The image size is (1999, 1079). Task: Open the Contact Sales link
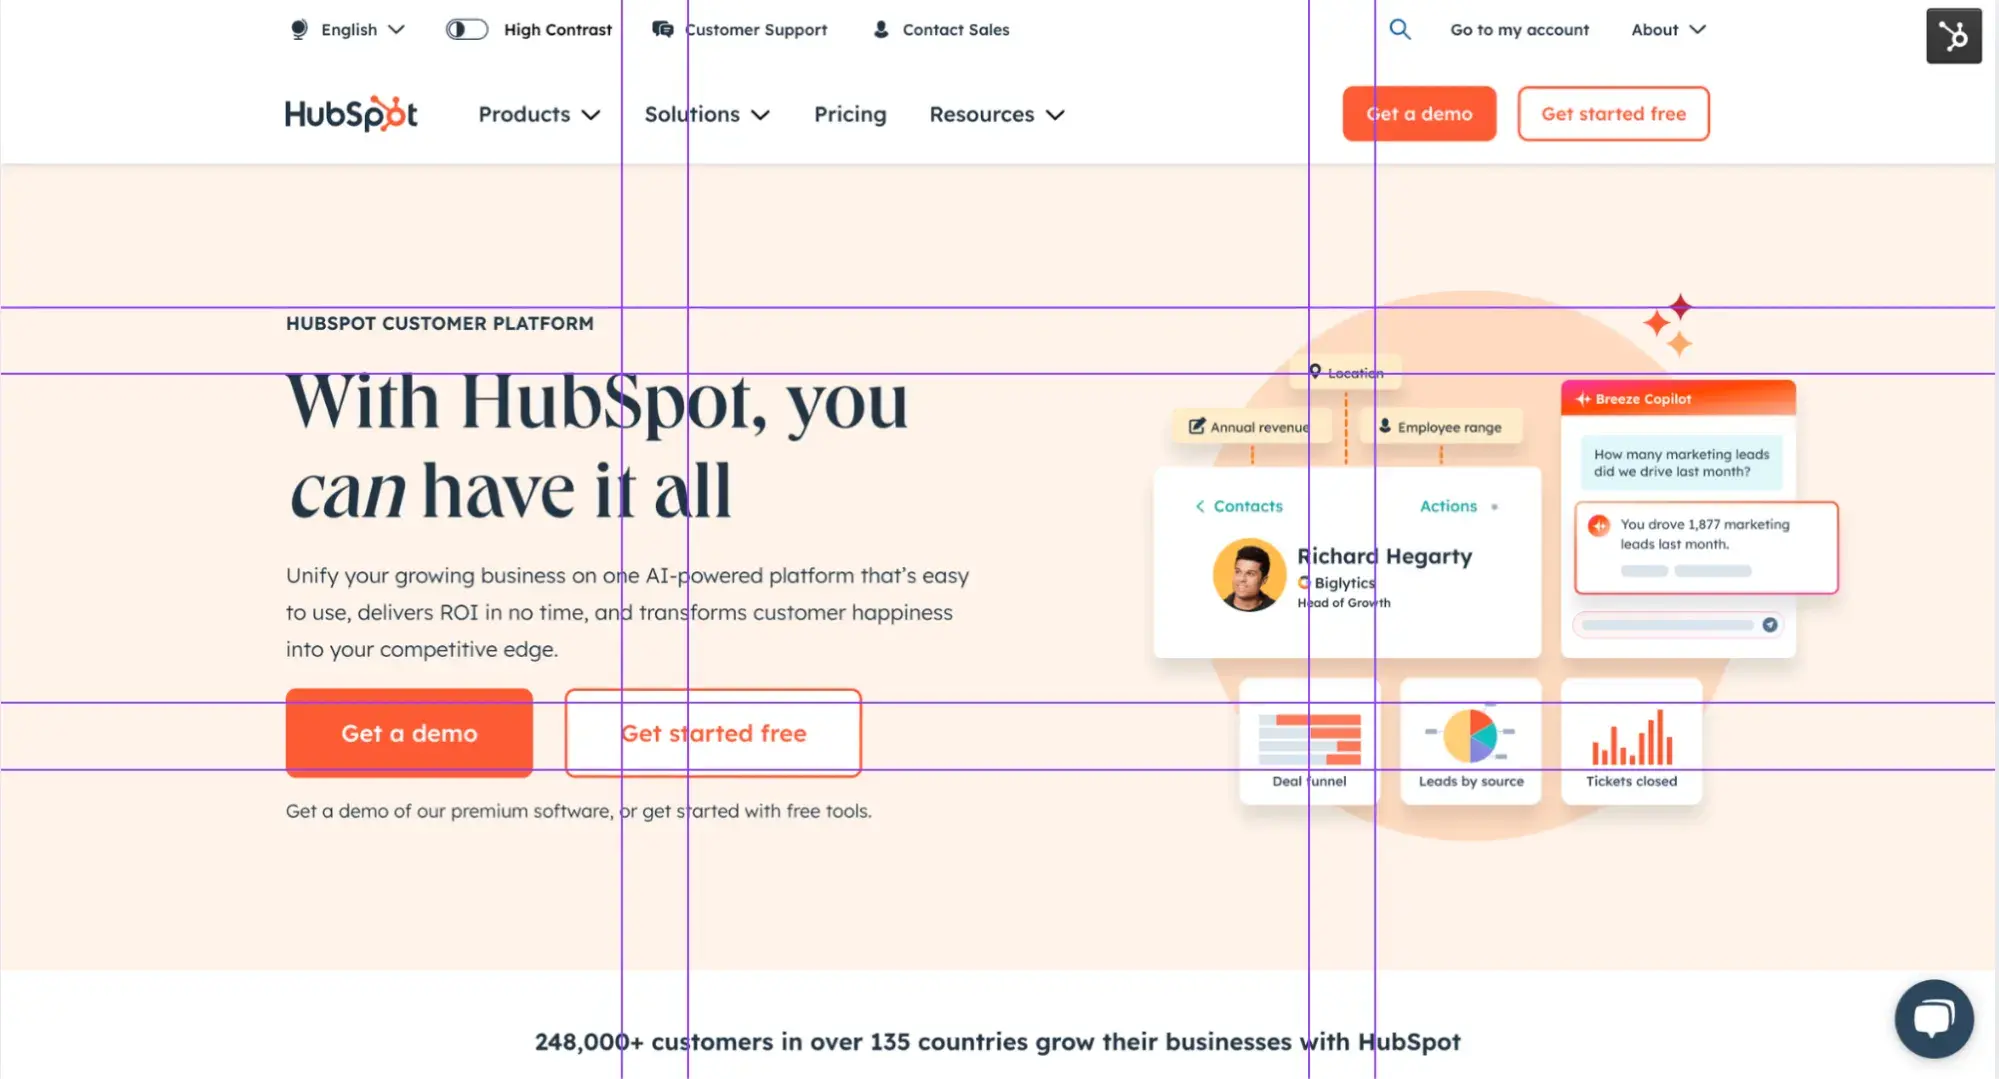pyautogui.click(x=956, y=29)
